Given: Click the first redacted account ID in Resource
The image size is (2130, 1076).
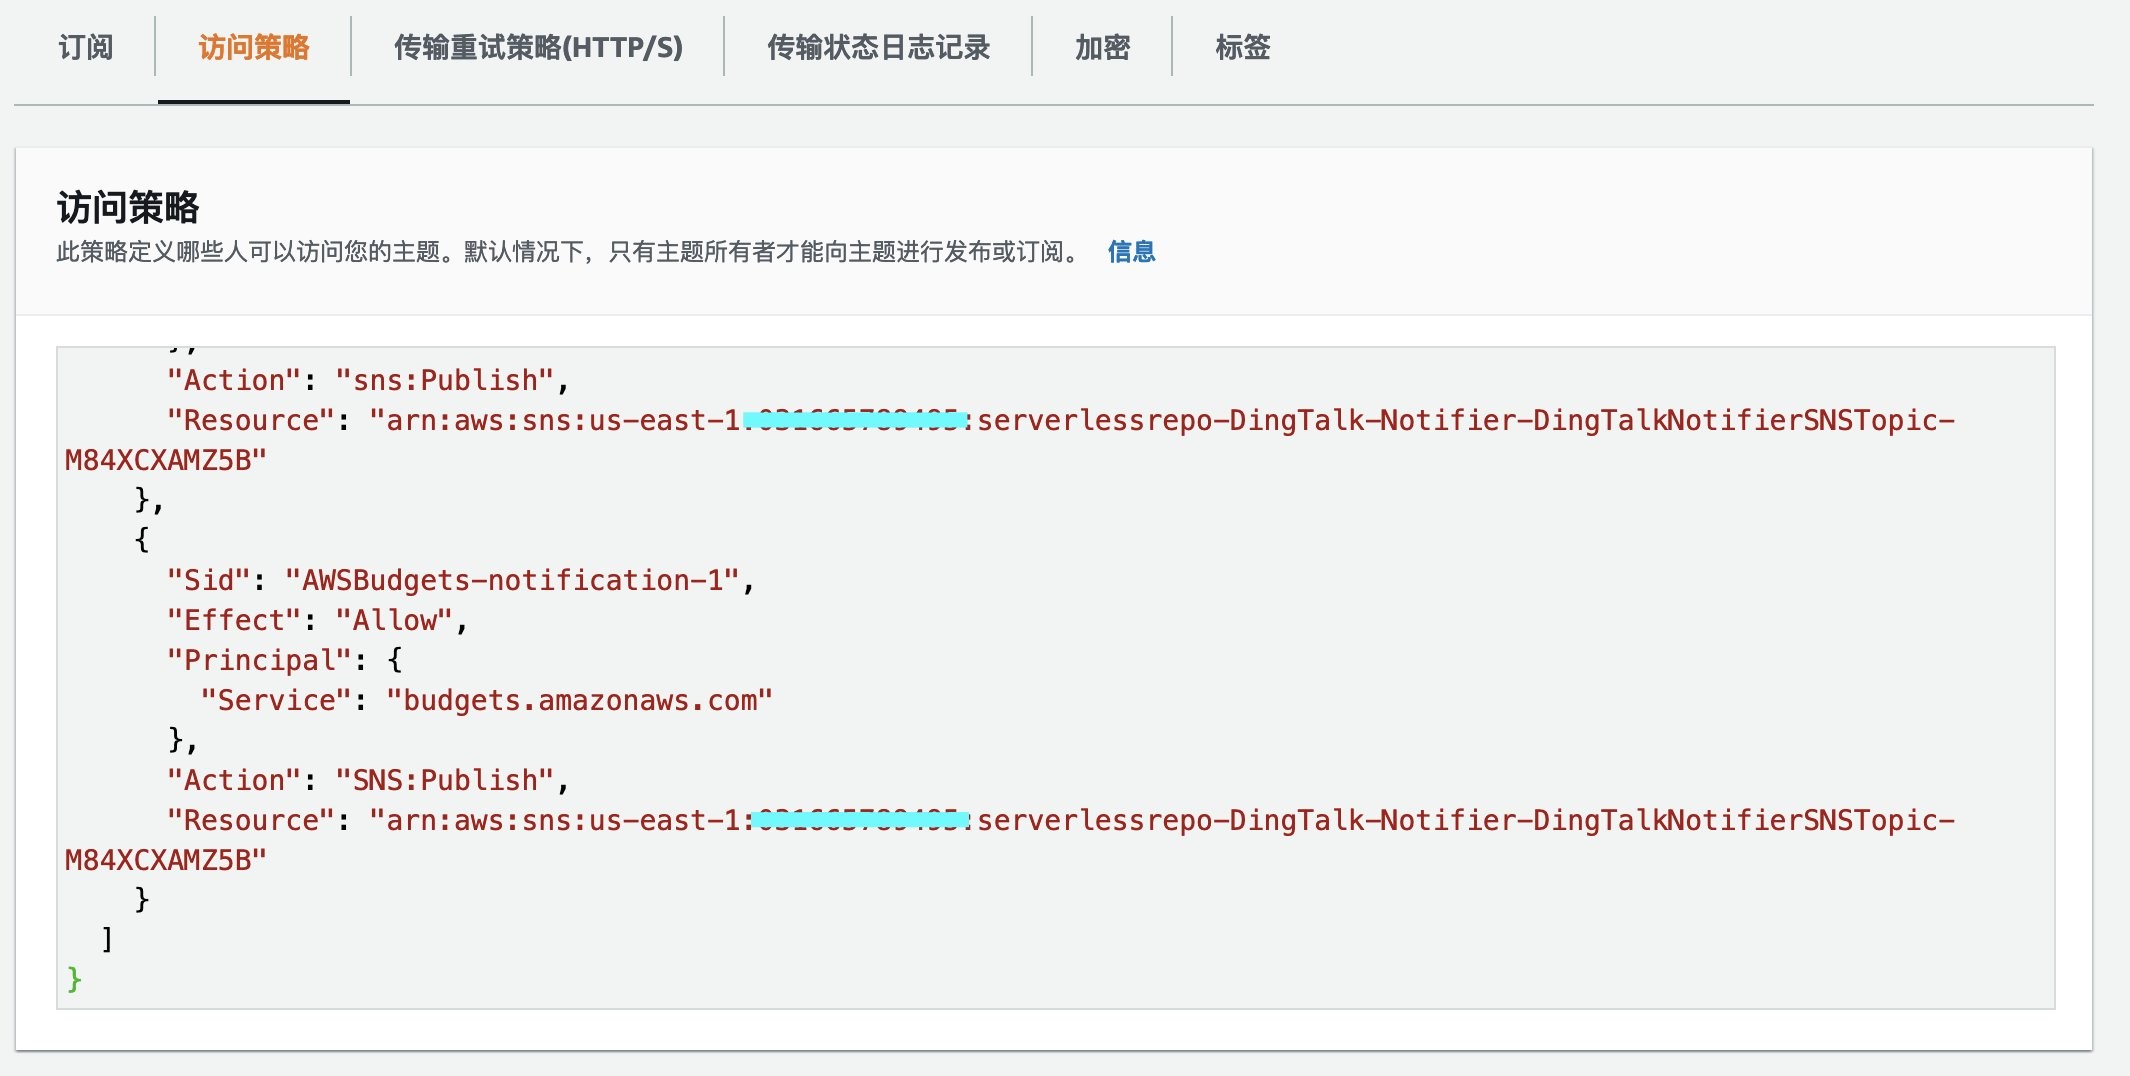Looking at the screenshot, I should (855, 421).
